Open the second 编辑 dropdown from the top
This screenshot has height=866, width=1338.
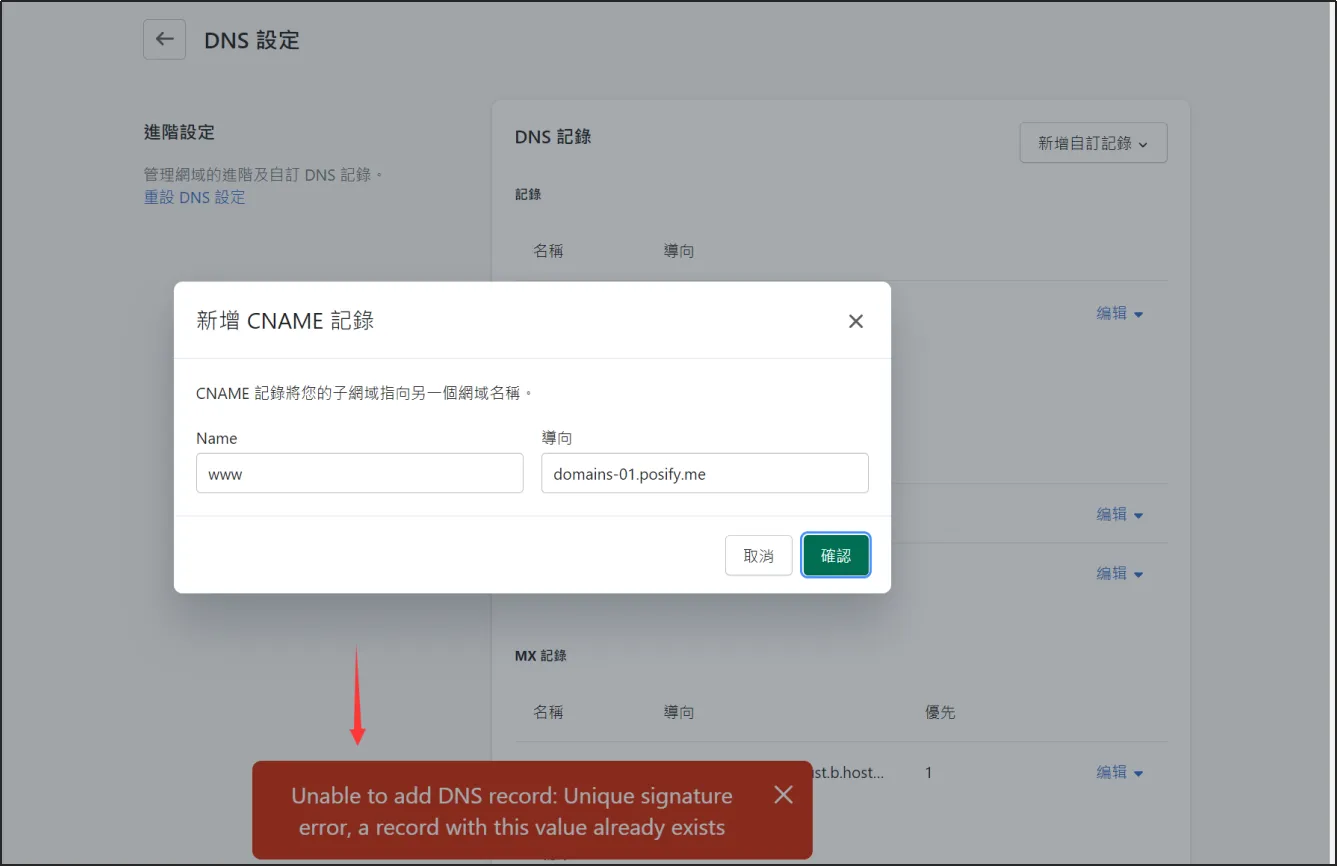click(x=1119, y=515)
